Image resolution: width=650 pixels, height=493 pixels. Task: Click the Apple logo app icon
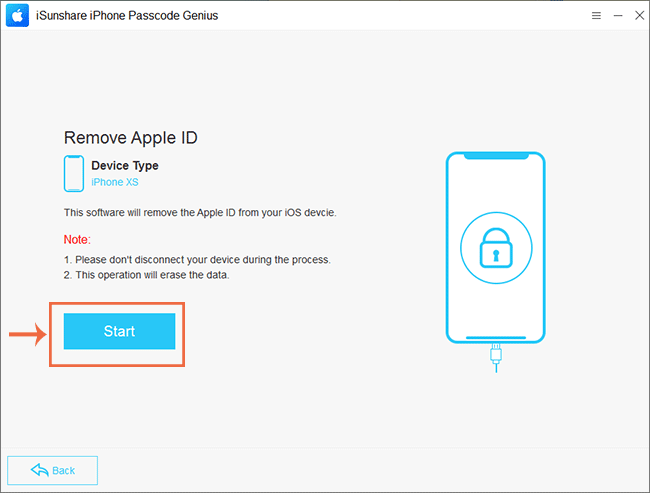(17, 15)
